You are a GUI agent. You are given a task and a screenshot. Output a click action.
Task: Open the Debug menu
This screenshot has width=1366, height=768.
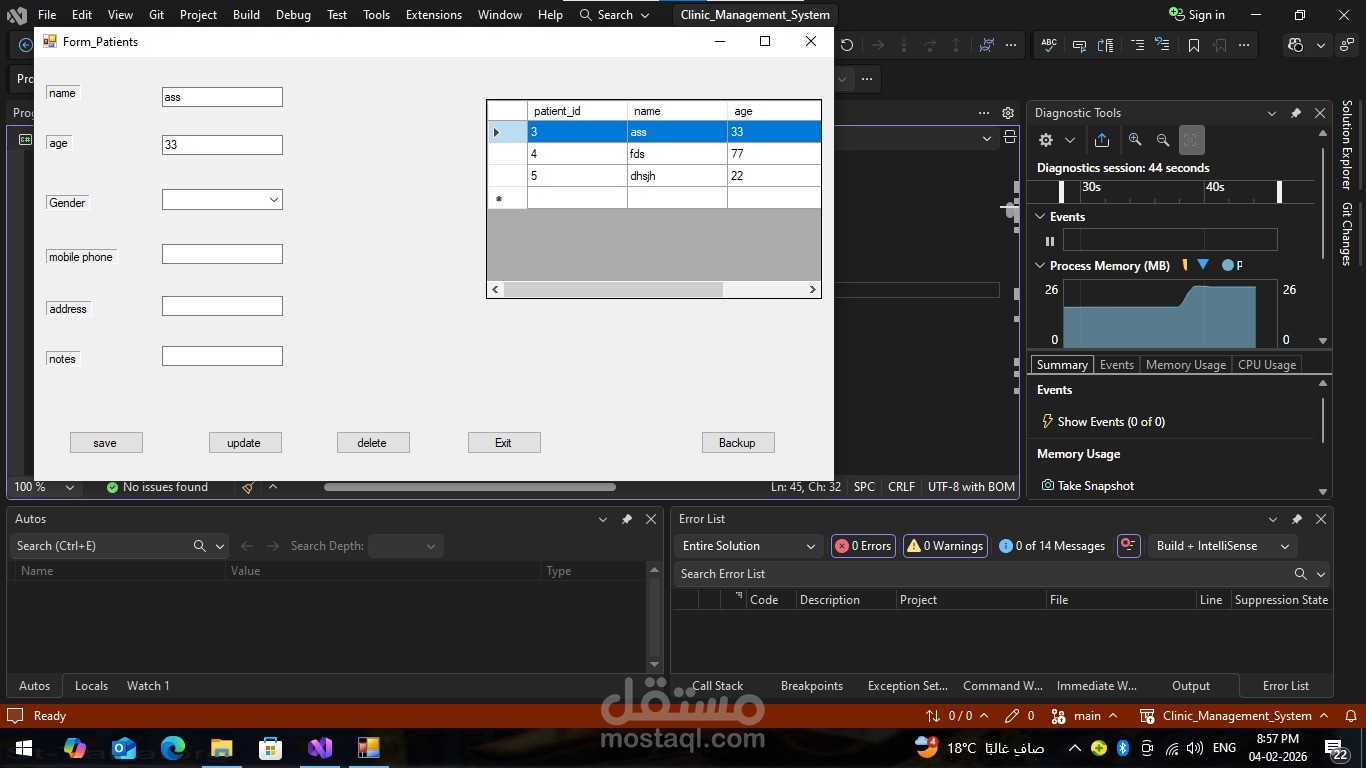[x=293, y=15]
